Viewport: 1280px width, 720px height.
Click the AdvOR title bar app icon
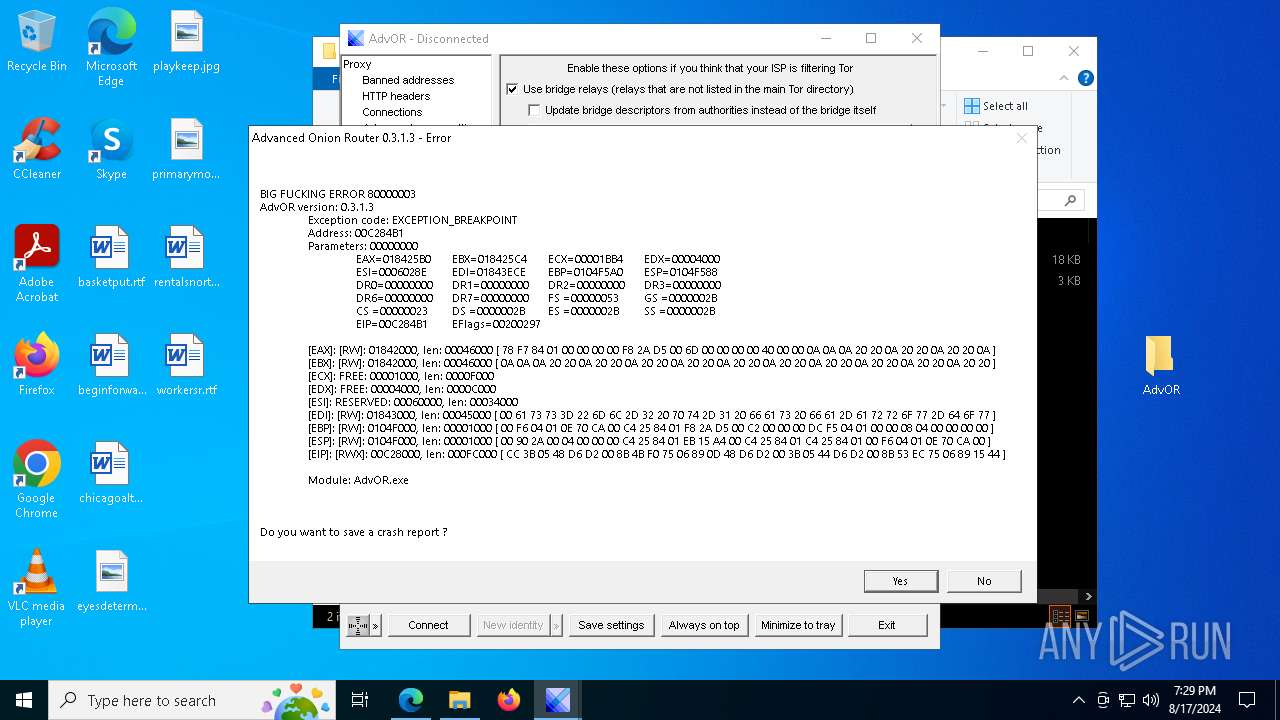pos(355,39)
